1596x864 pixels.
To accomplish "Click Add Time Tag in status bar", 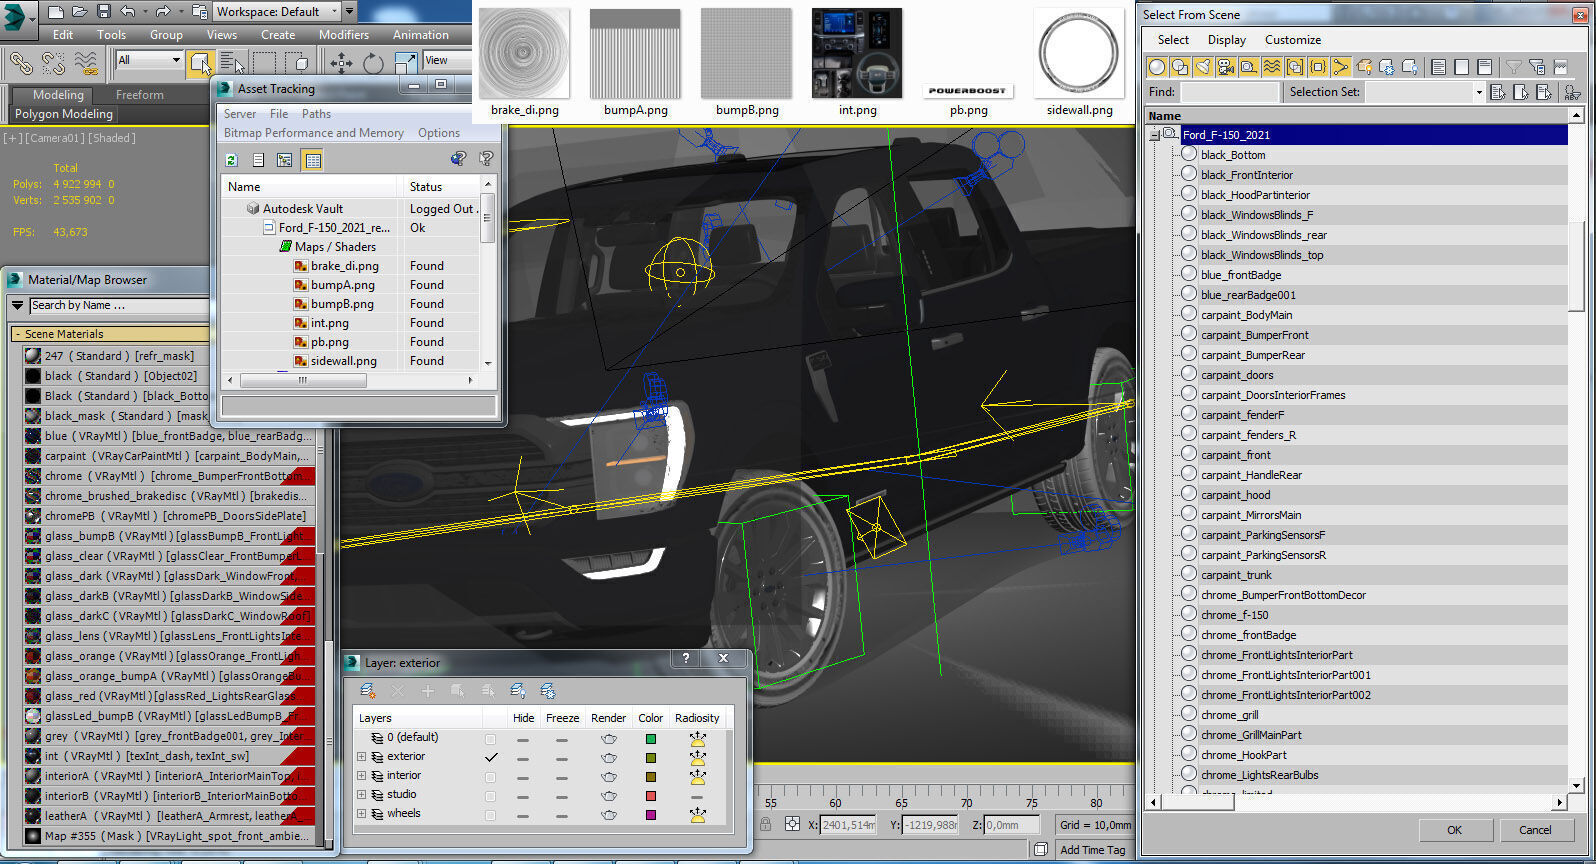I will point(1093,850).
